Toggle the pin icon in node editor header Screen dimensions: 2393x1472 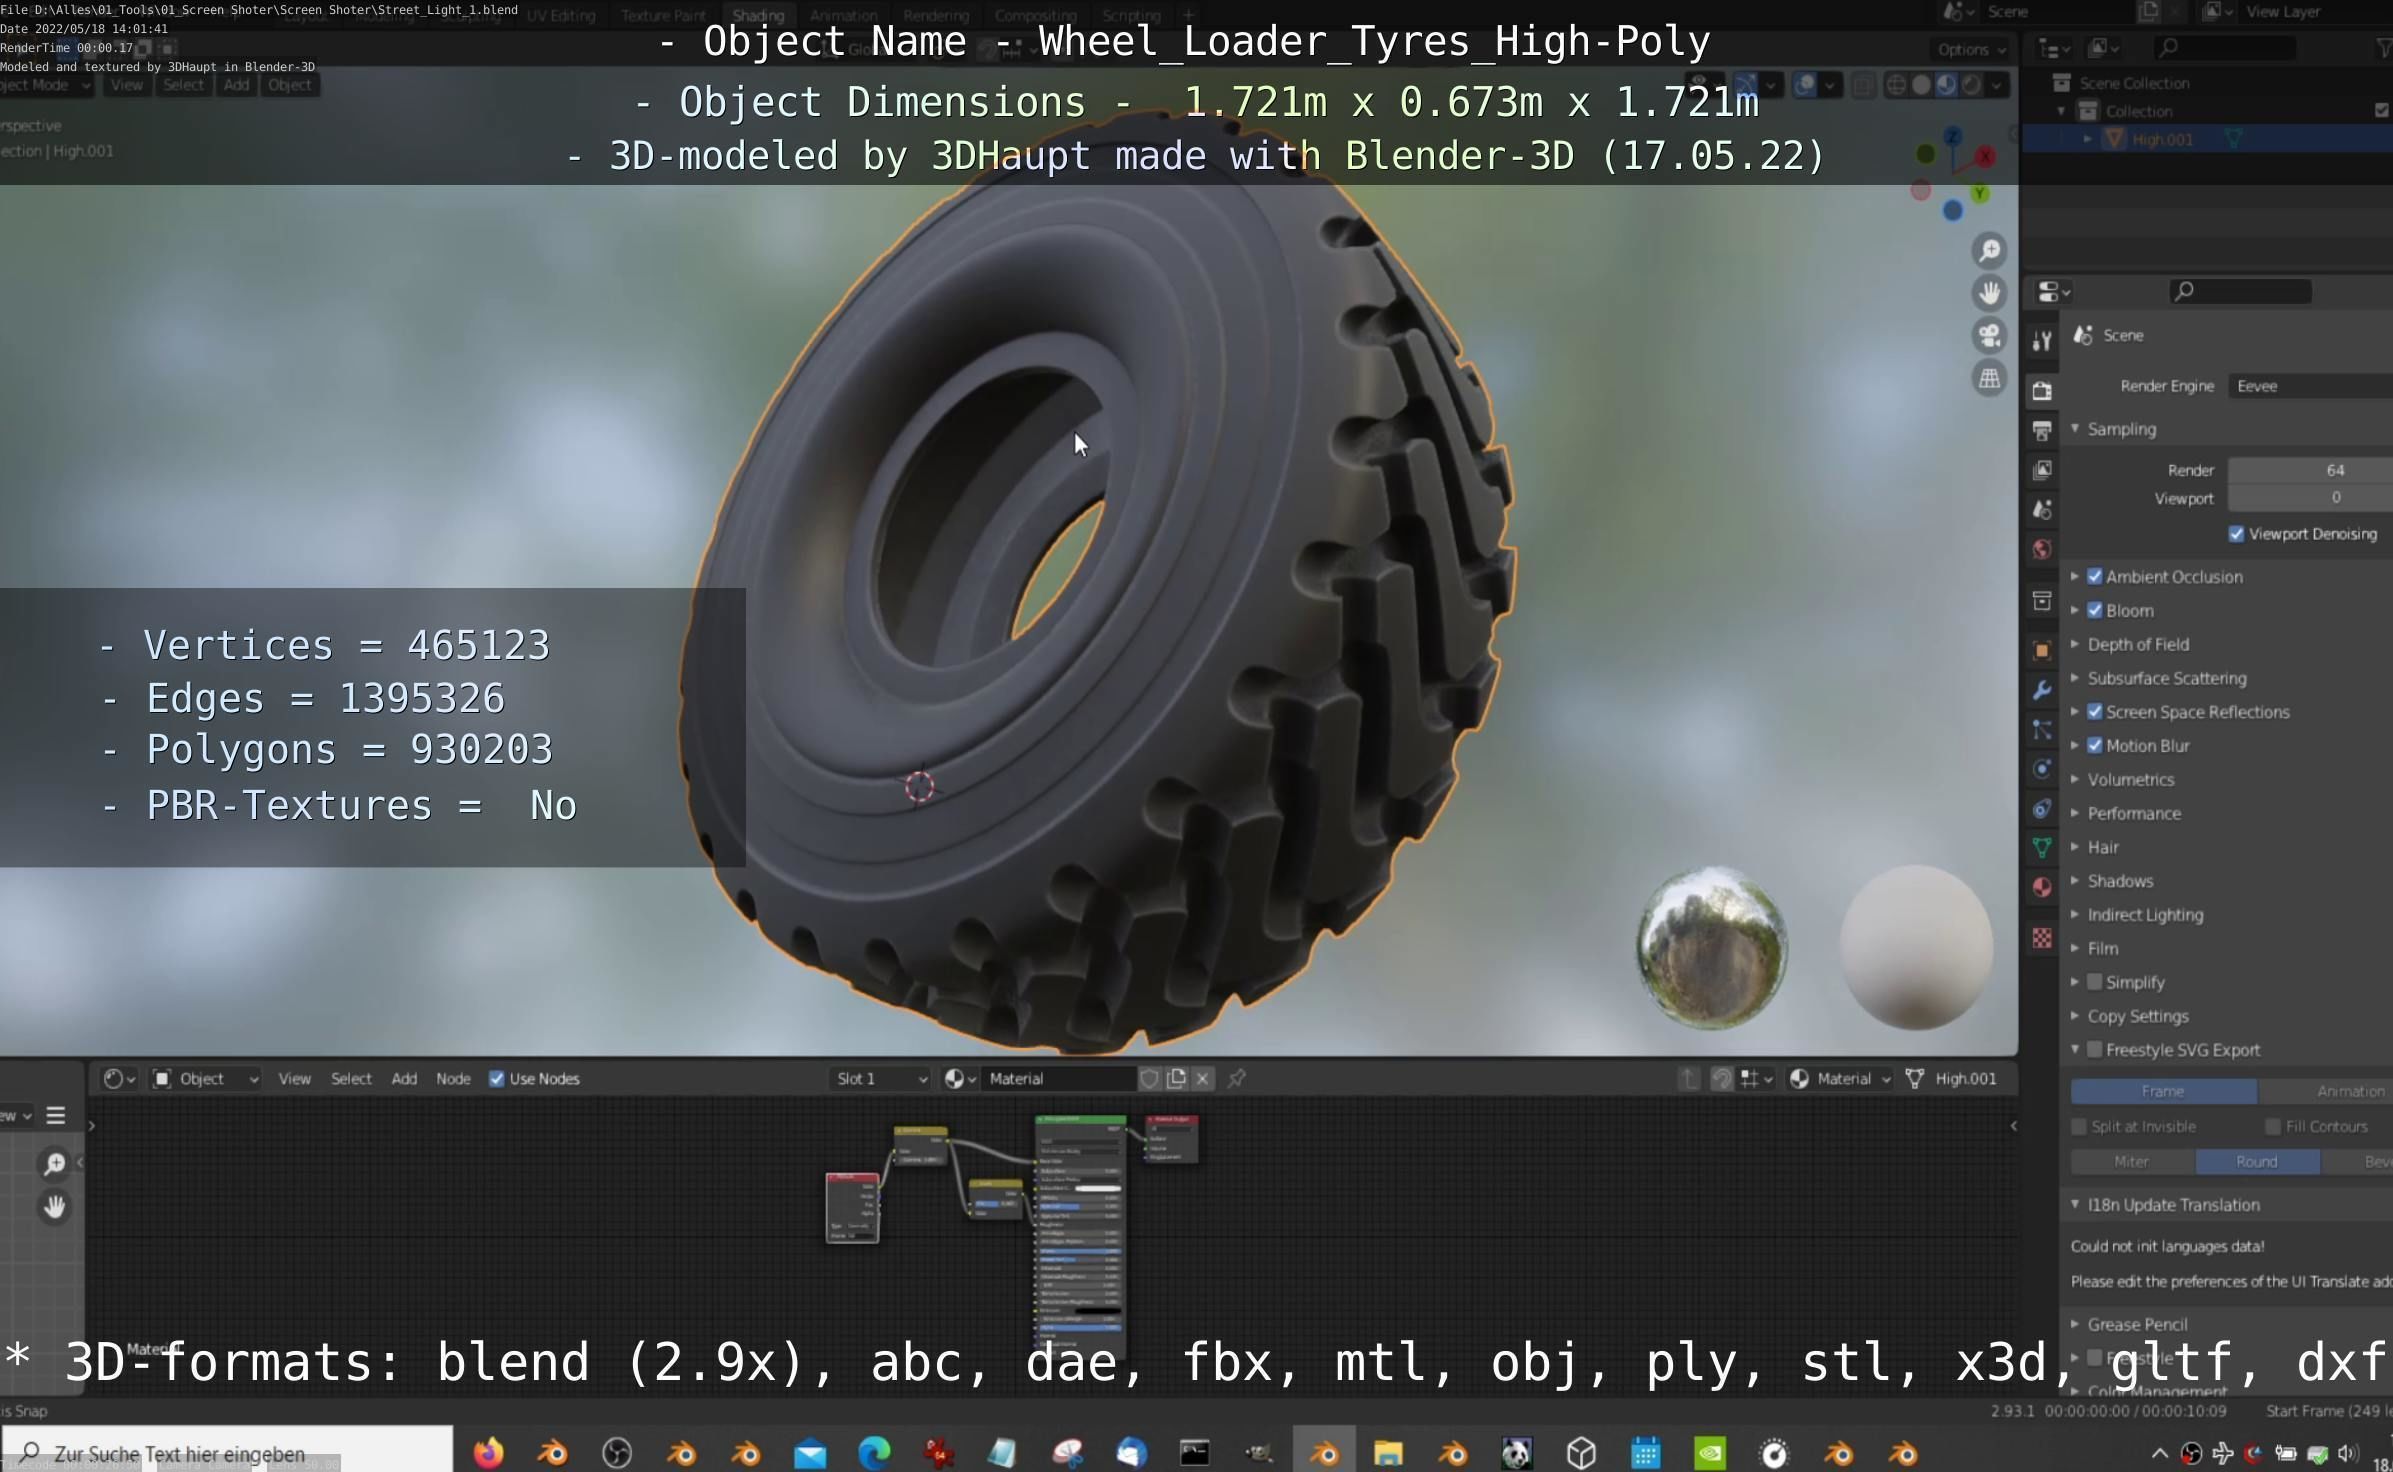1237,1078
